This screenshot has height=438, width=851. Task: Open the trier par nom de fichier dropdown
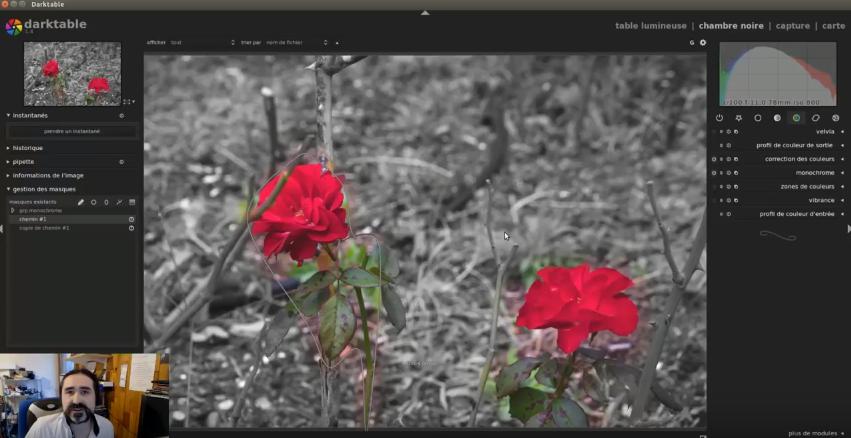[296, 42]
